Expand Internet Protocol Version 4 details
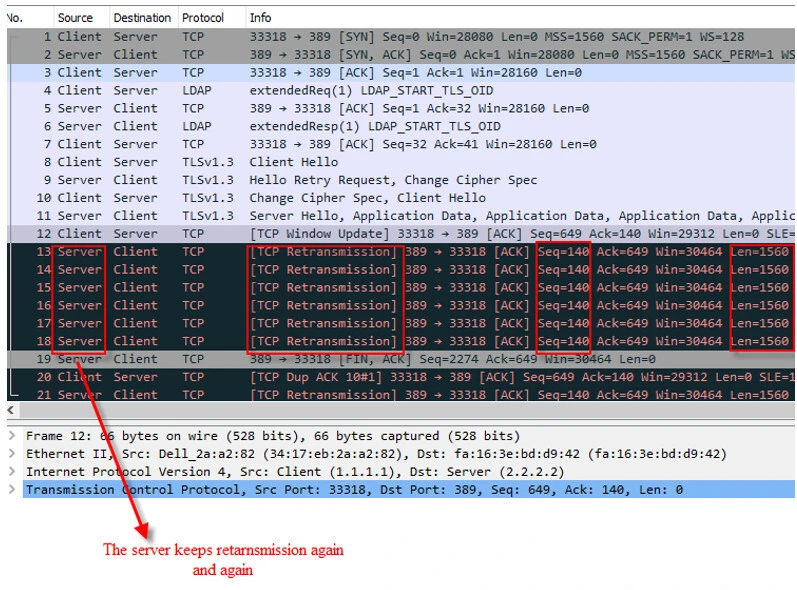The width and height of the screenshot is (797, 590). [x=12, y=472]
